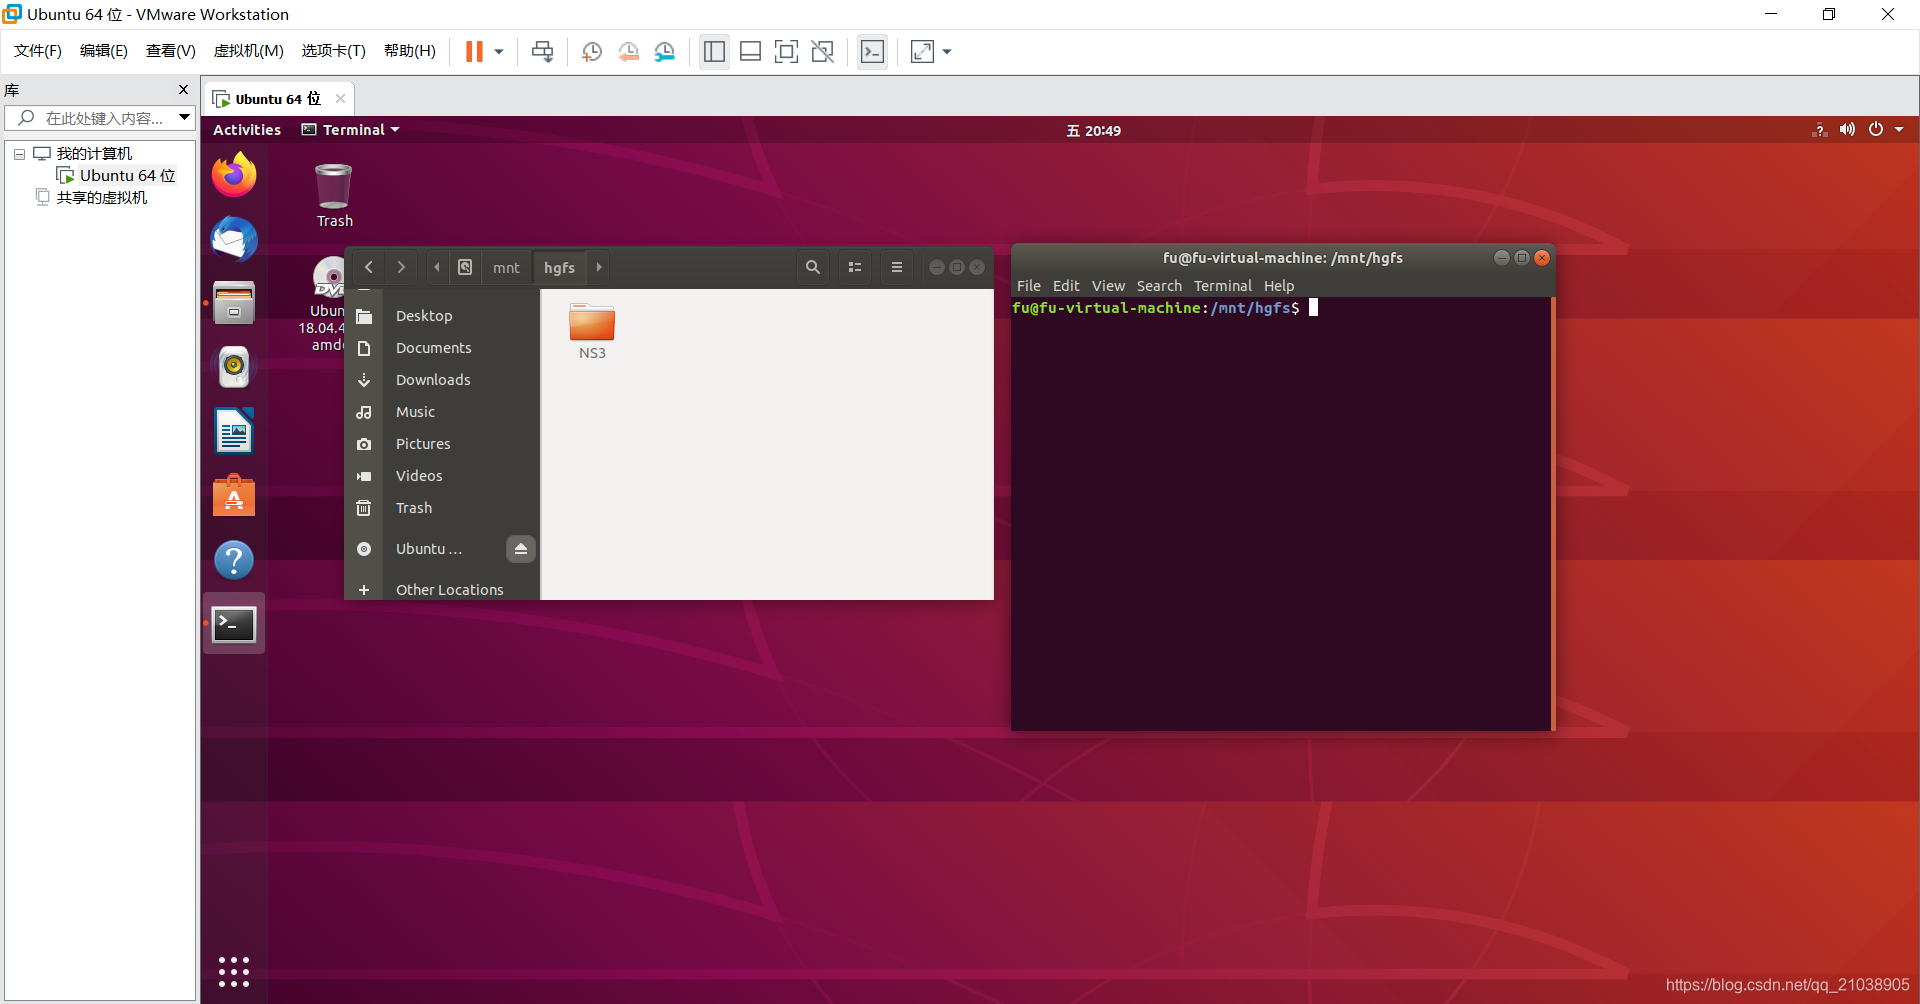Open the snapshot manager icon
Screen dimensions: 1920x1004
click(665, 52)
